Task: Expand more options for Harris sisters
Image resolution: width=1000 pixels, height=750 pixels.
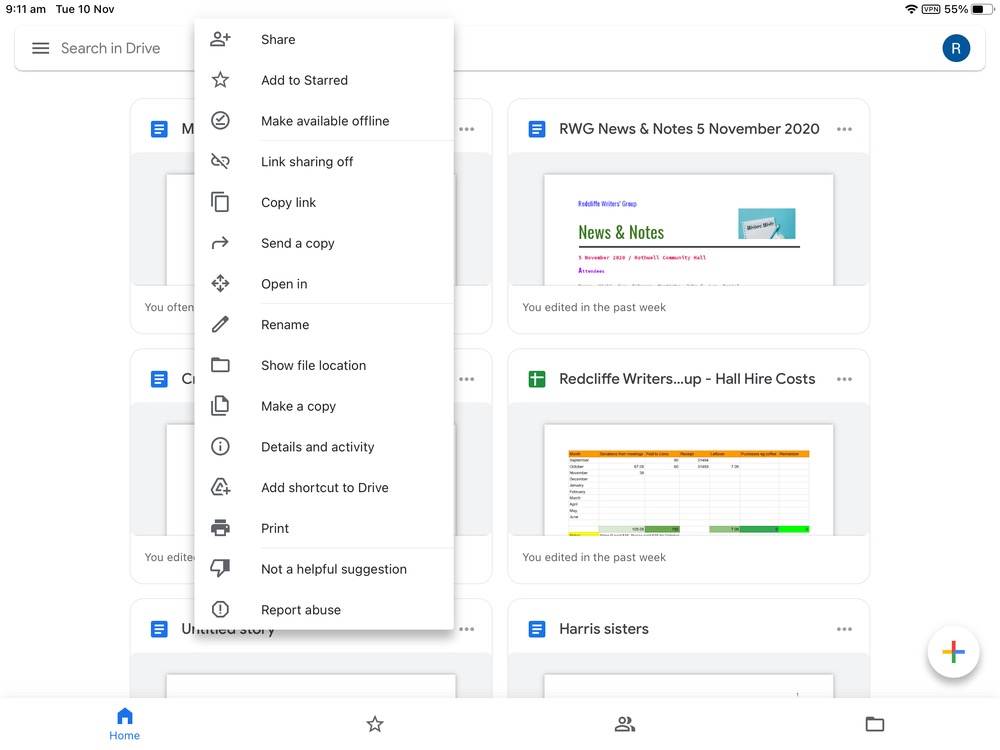Action: 844,629
